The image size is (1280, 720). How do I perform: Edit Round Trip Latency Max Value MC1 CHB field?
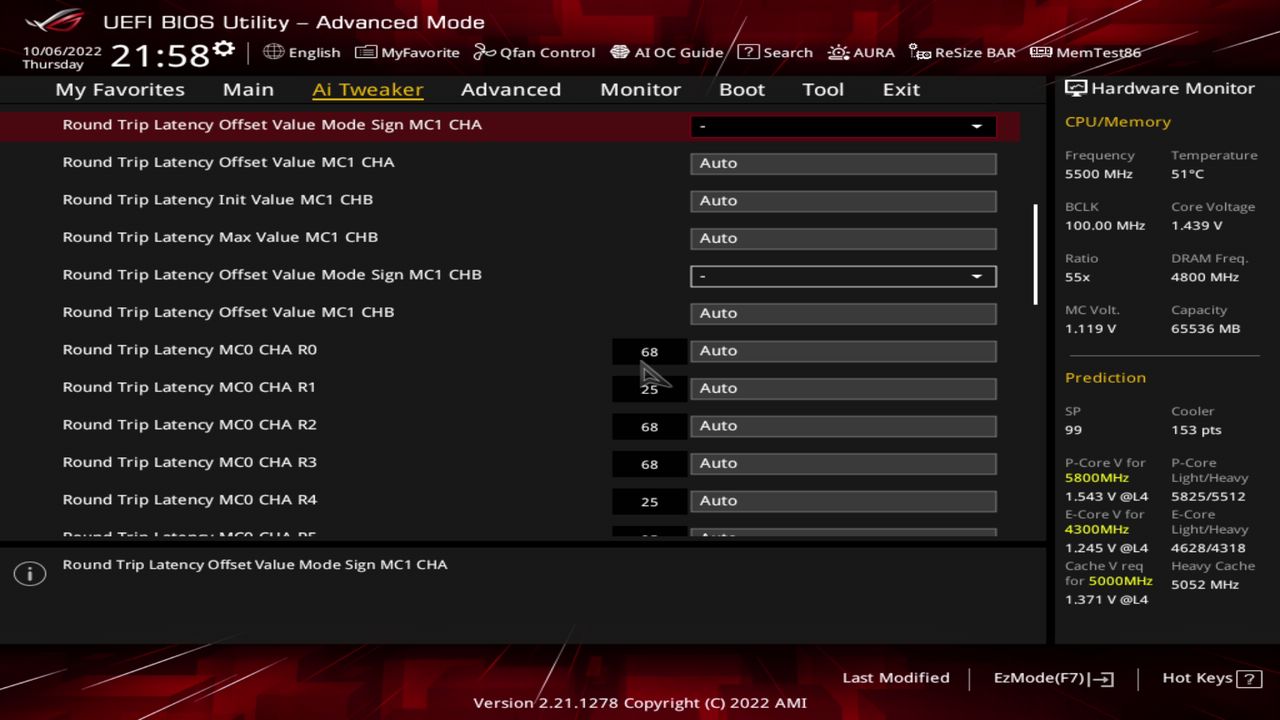point(843,238)
